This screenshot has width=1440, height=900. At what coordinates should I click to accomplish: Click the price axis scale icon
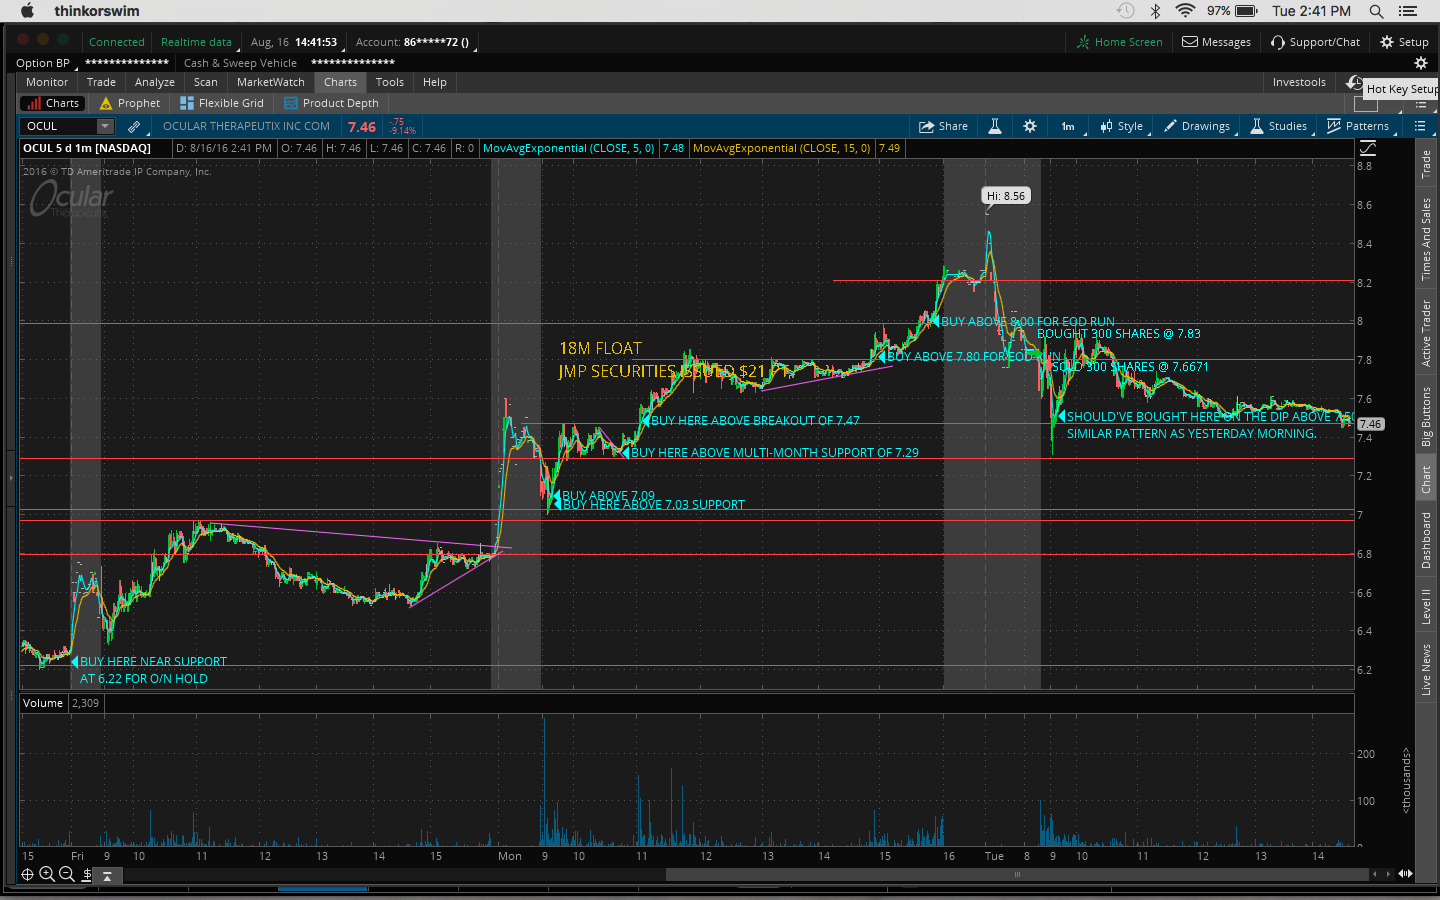click(1368, 148)
